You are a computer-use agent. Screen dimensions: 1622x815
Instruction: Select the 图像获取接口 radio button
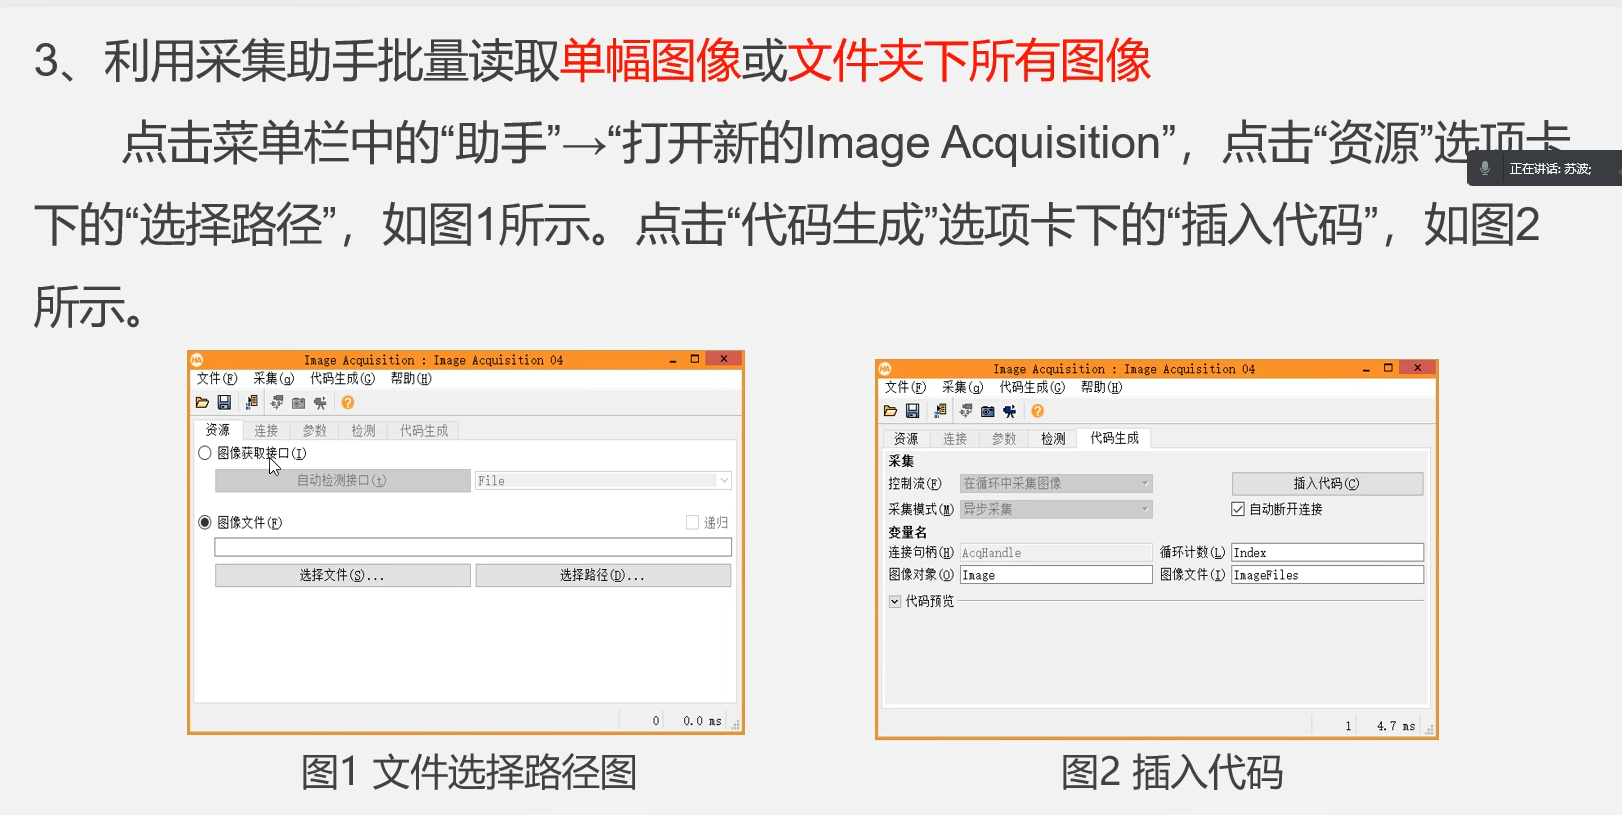[x=205, y=453]
